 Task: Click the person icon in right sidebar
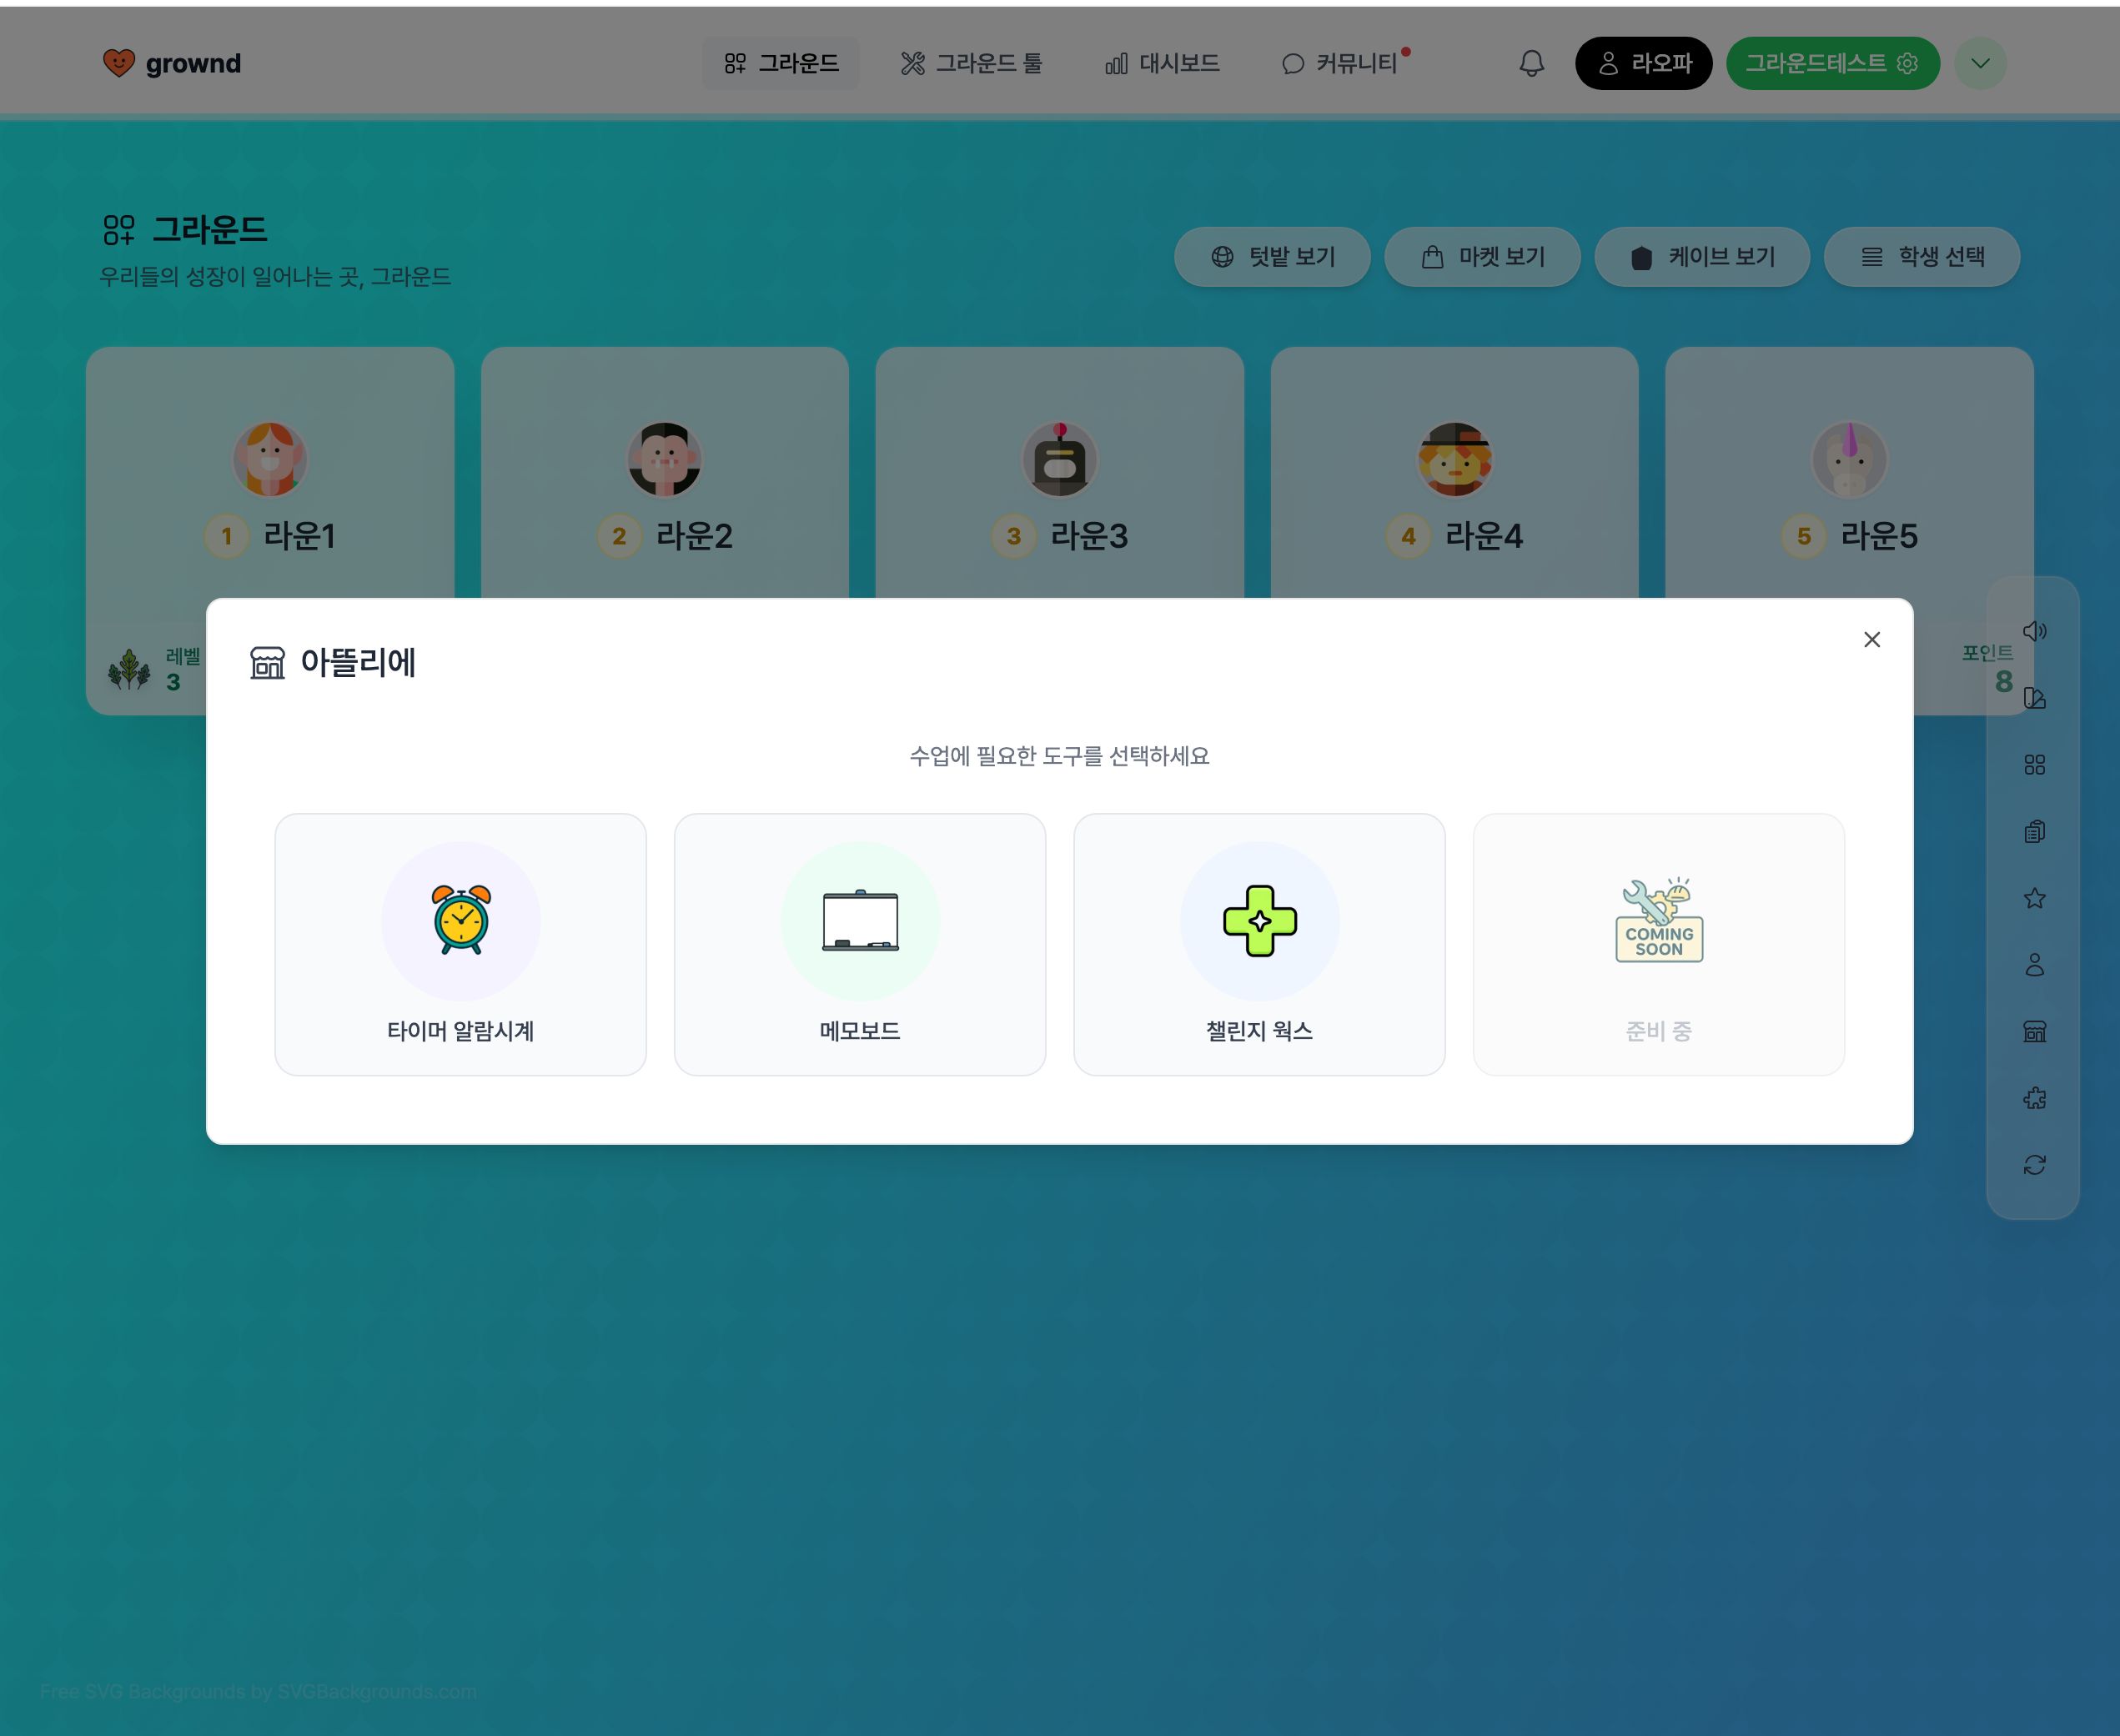(x=2034, y=965)
